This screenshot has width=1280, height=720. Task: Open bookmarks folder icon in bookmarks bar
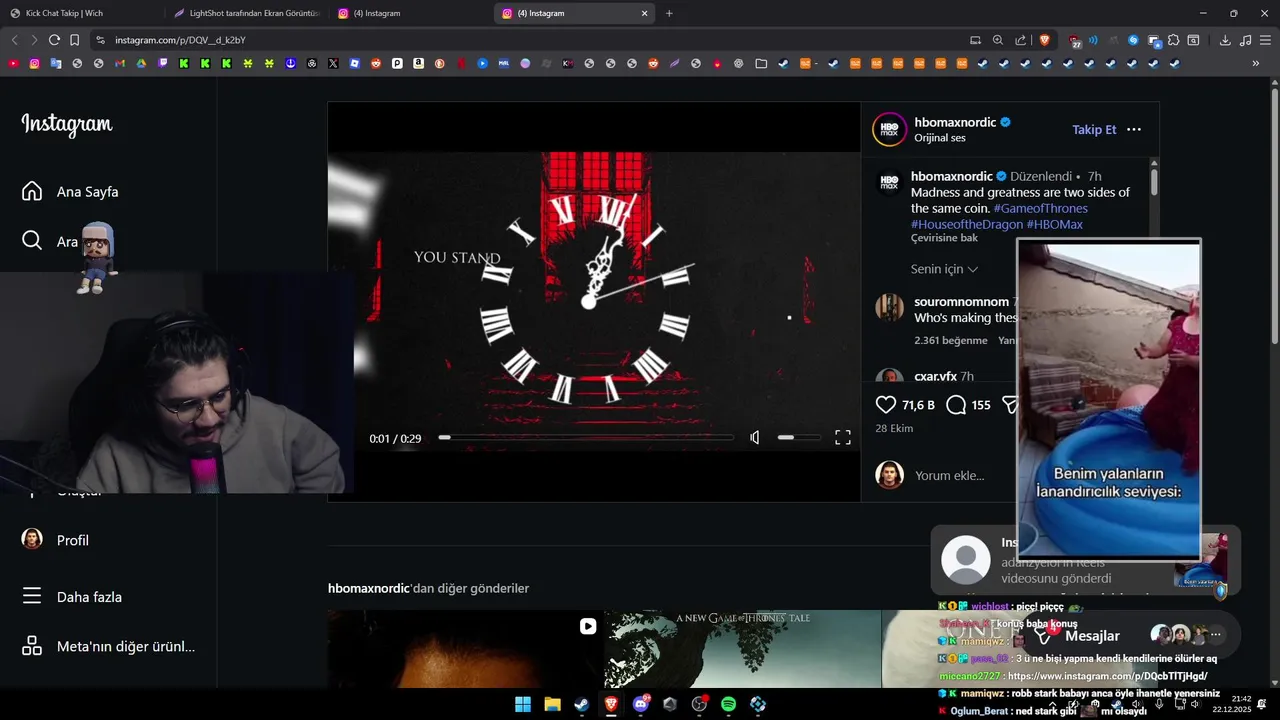coord(761,63)
